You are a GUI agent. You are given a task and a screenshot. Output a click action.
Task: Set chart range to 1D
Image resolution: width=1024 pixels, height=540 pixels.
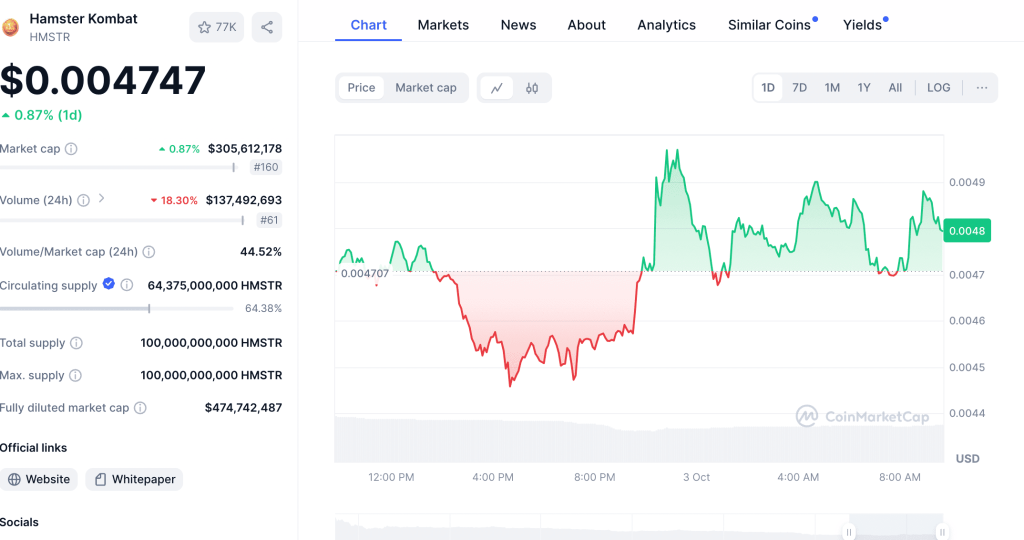pos(768,87)
